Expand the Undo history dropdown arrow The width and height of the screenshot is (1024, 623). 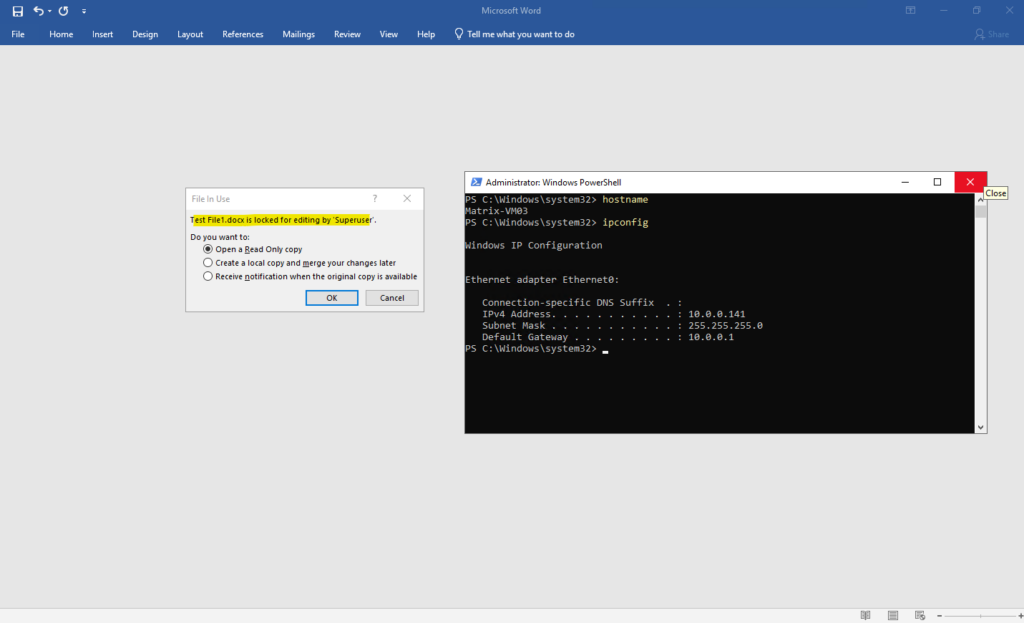[50, 11]
